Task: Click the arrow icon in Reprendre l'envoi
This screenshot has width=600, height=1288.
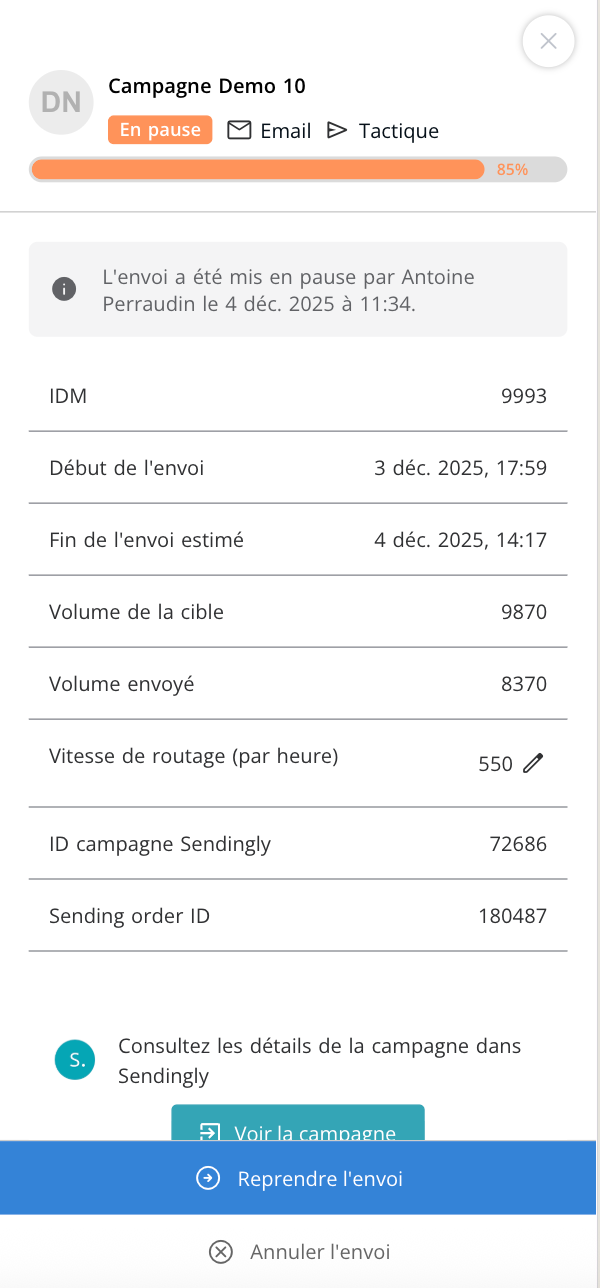Action: 208,1179
